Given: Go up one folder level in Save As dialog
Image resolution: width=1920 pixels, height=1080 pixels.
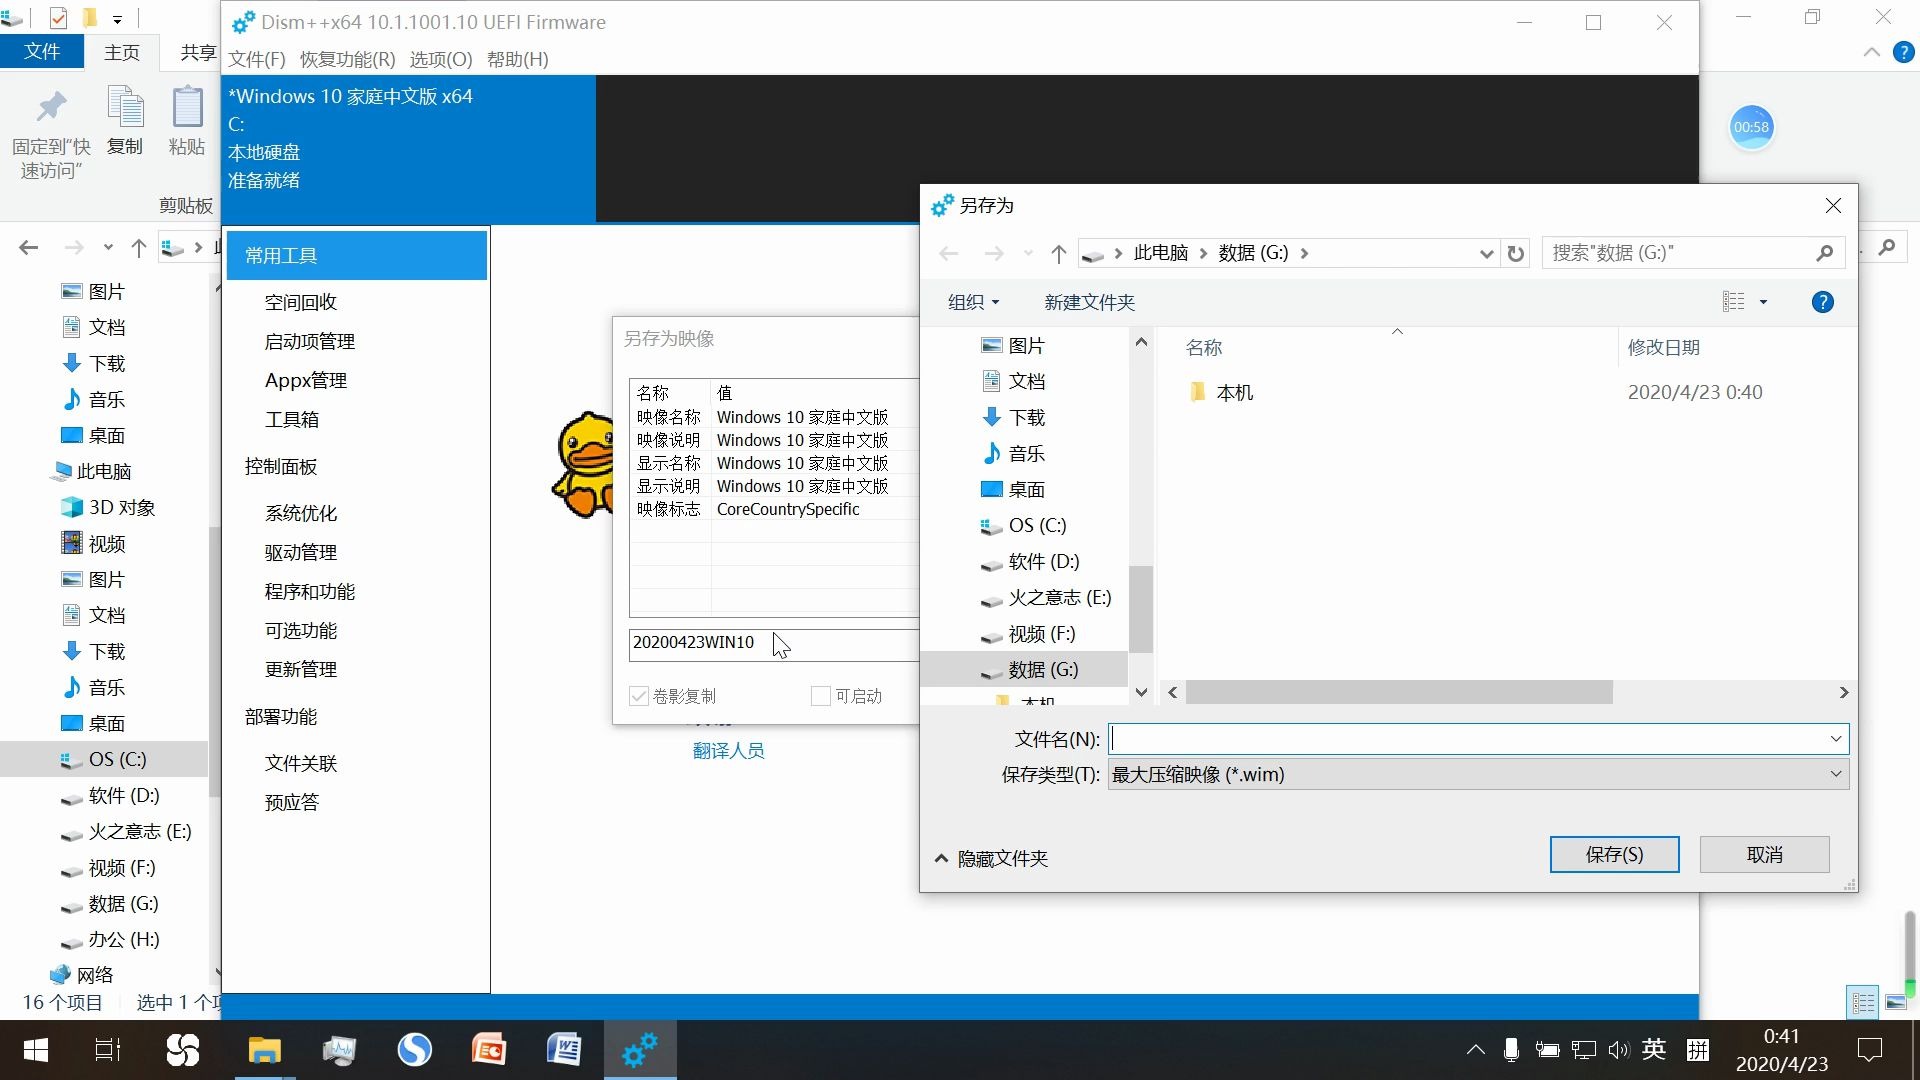Looking at the screenshot, I should pos(1058,253).
